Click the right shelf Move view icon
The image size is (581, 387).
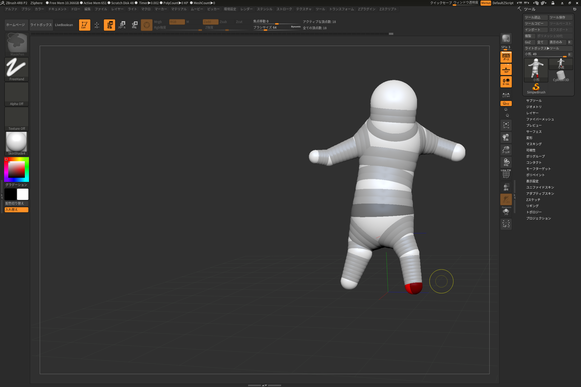(x=506, y=138)
